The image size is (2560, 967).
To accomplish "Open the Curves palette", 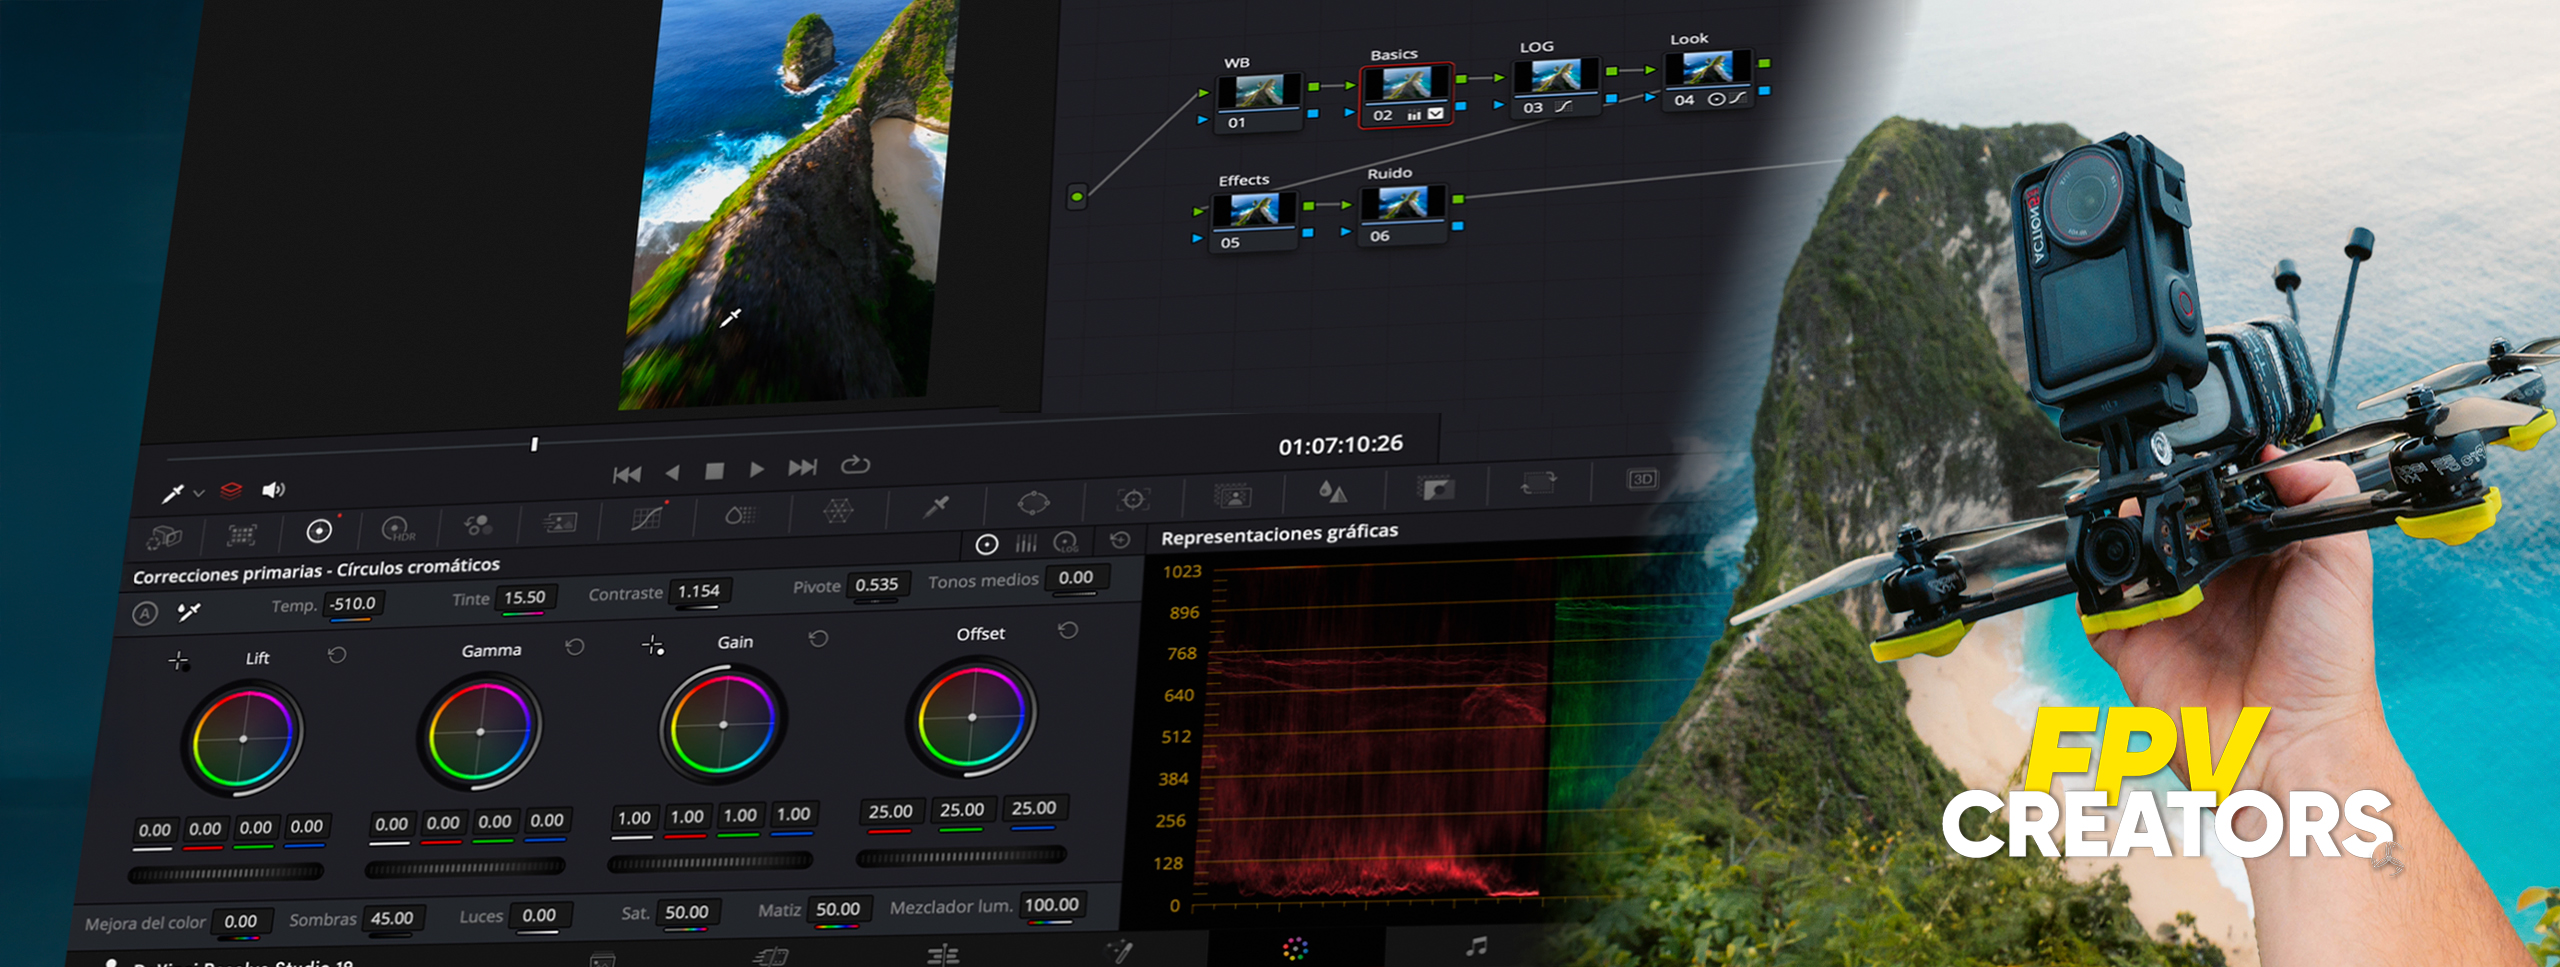I will click(x=647, y=518).
